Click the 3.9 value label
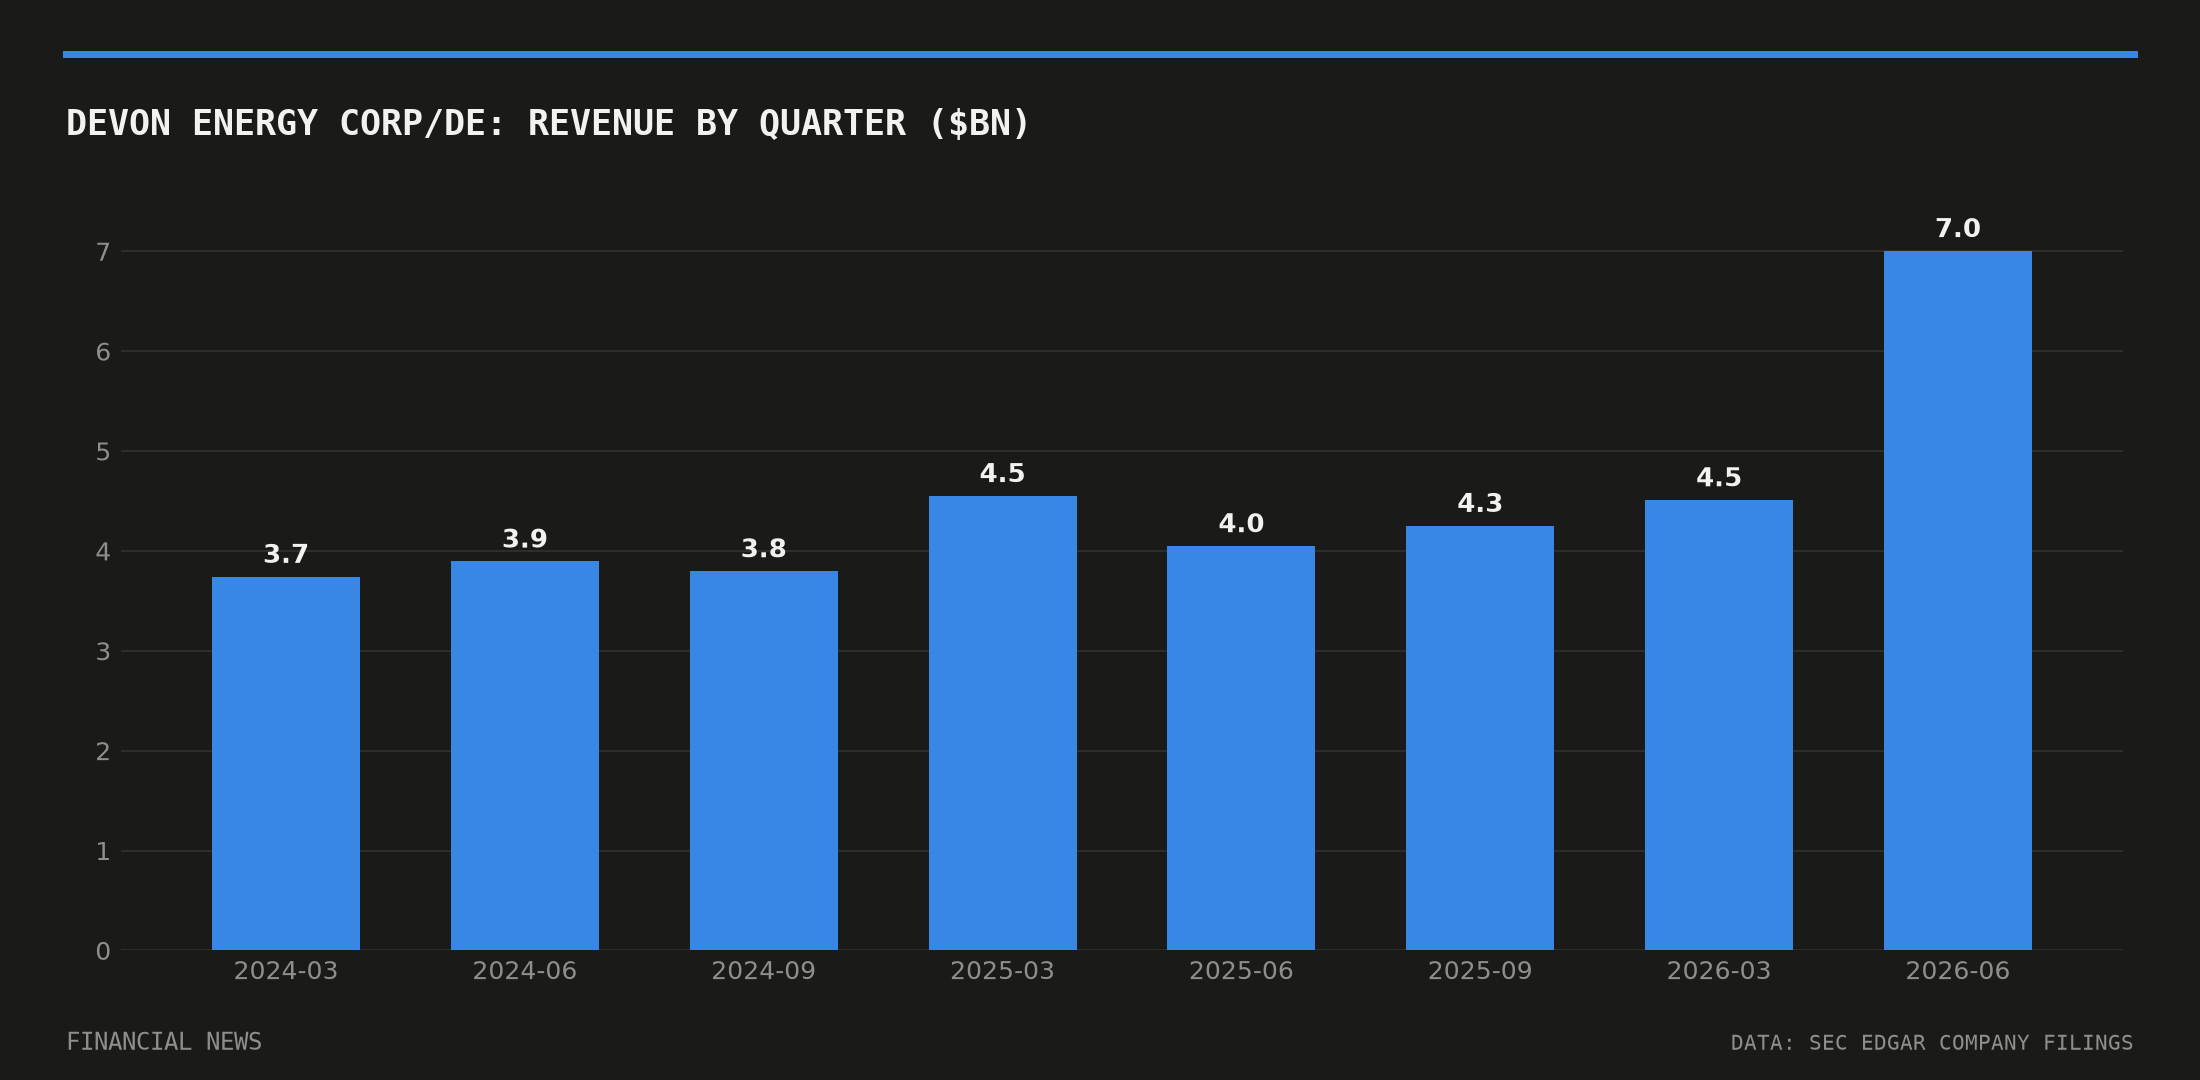Screen dimensions: 2200x1080 click(x=525, y=539)
